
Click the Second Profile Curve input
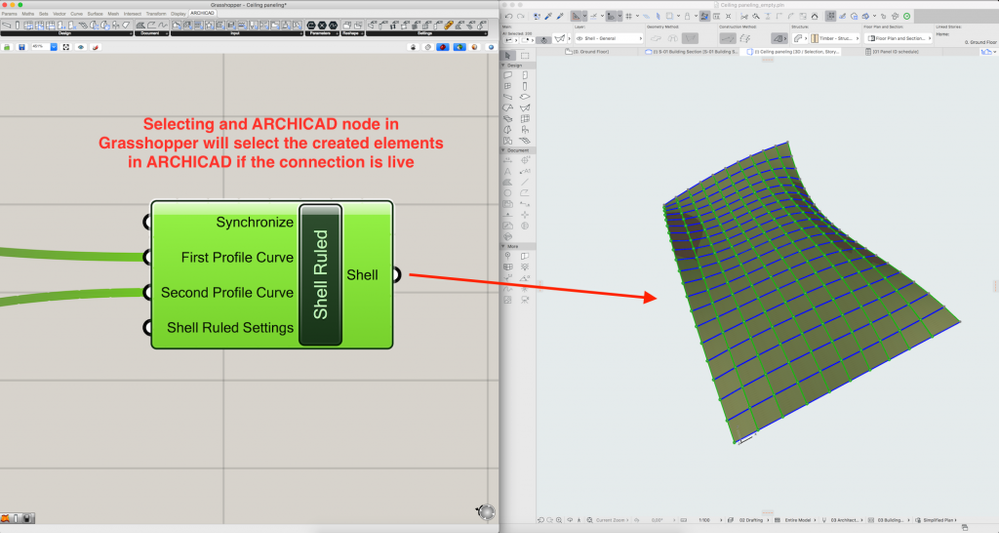coord(227,292)
